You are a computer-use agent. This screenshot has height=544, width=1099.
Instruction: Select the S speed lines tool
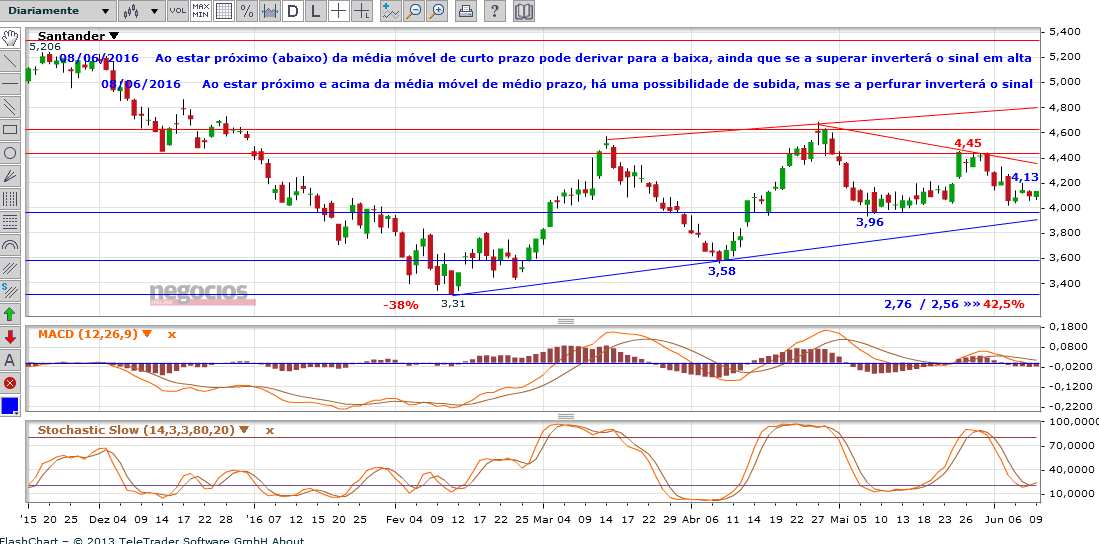click(11, 291)
